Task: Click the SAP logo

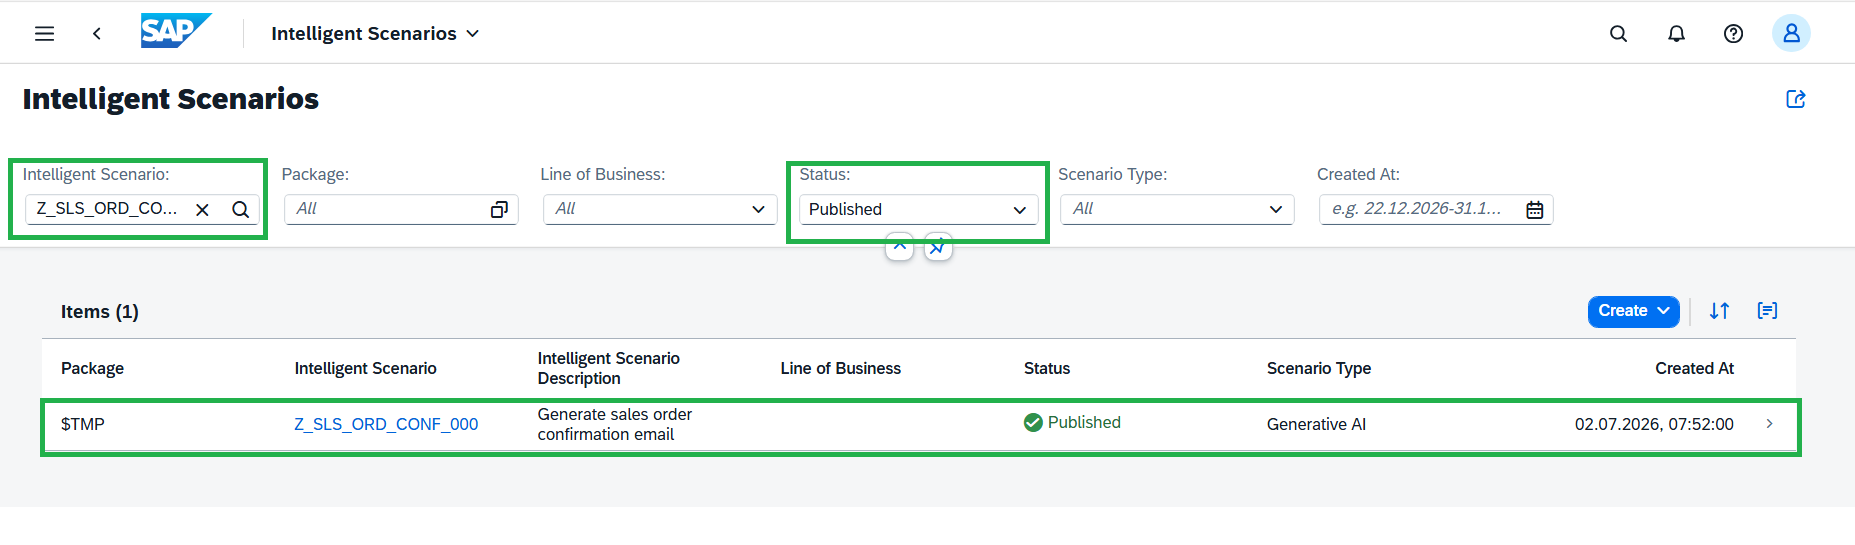Action: [x=176, y=31]
